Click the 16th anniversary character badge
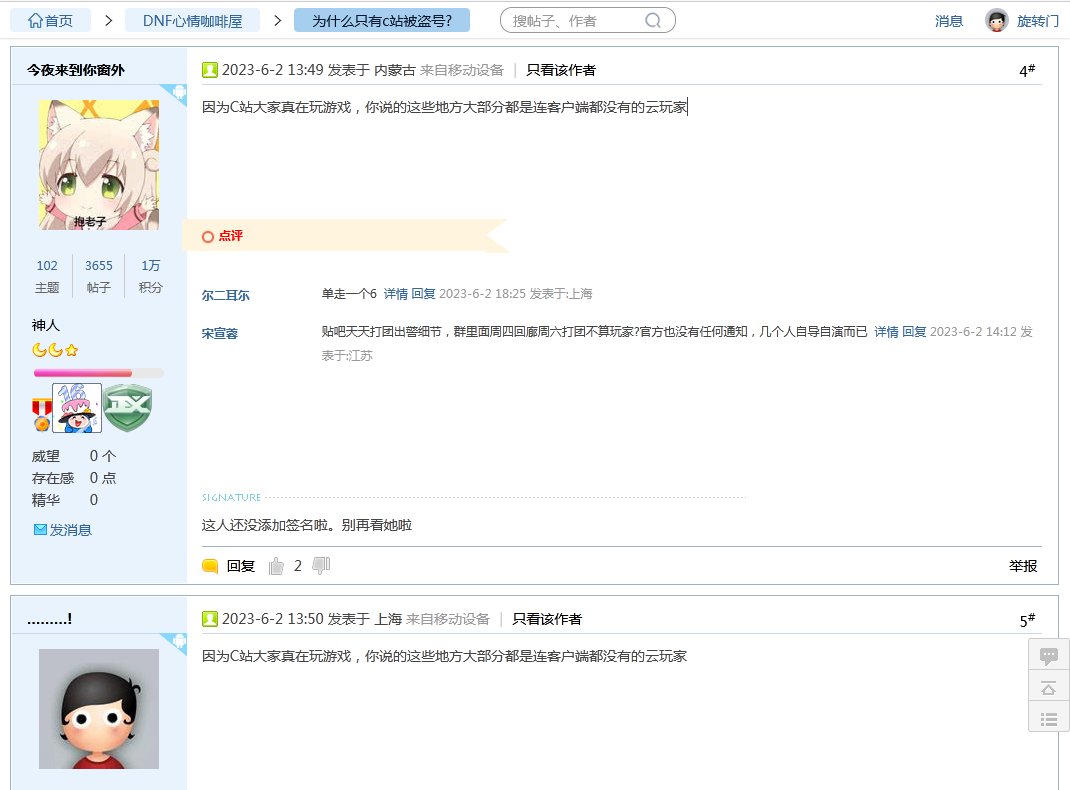1070x790 pixels. pyautogui.click(x=77, y=407)
